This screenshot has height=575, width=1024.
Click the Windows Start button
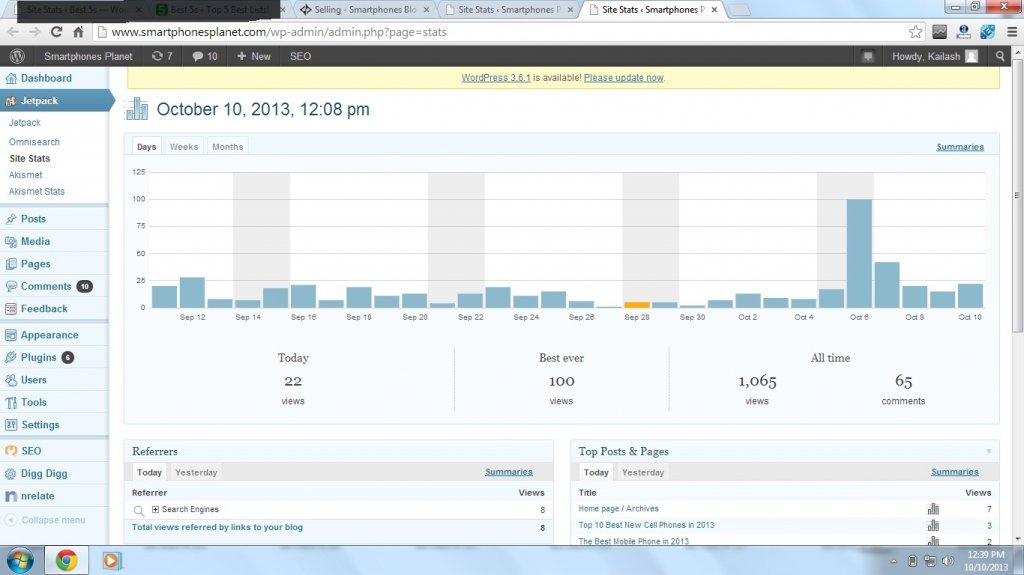click(x=20, y=561)
